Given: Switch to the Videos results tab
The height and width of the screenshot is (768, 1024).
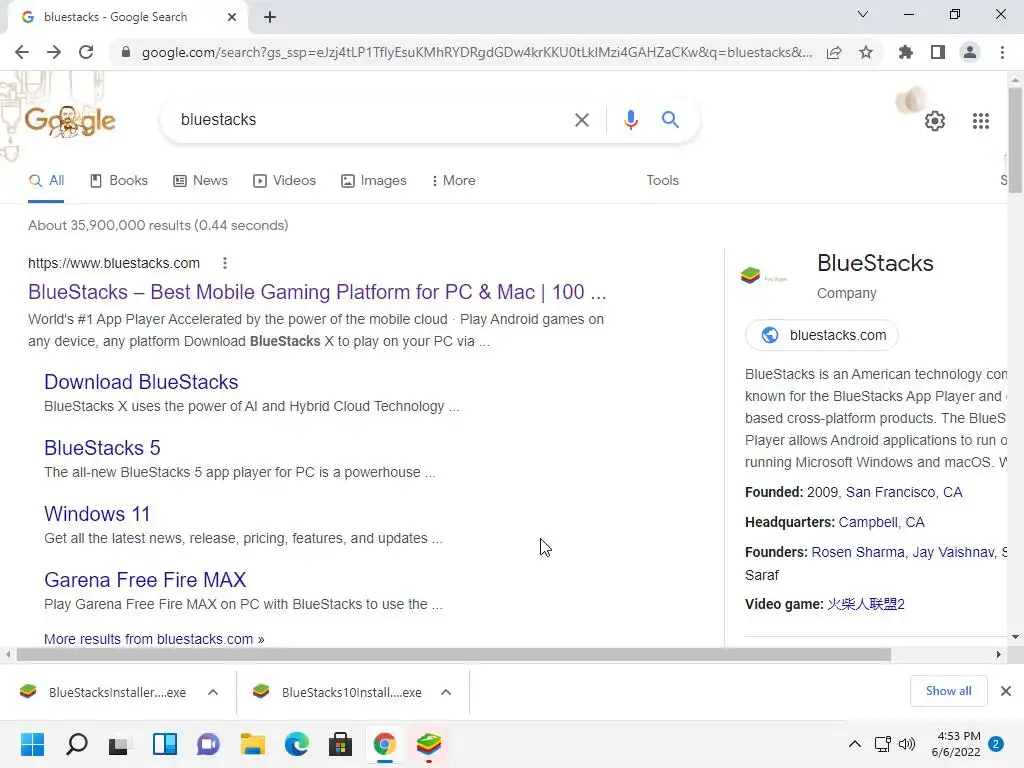Looking at the screenshot, I should pos(285,181).
